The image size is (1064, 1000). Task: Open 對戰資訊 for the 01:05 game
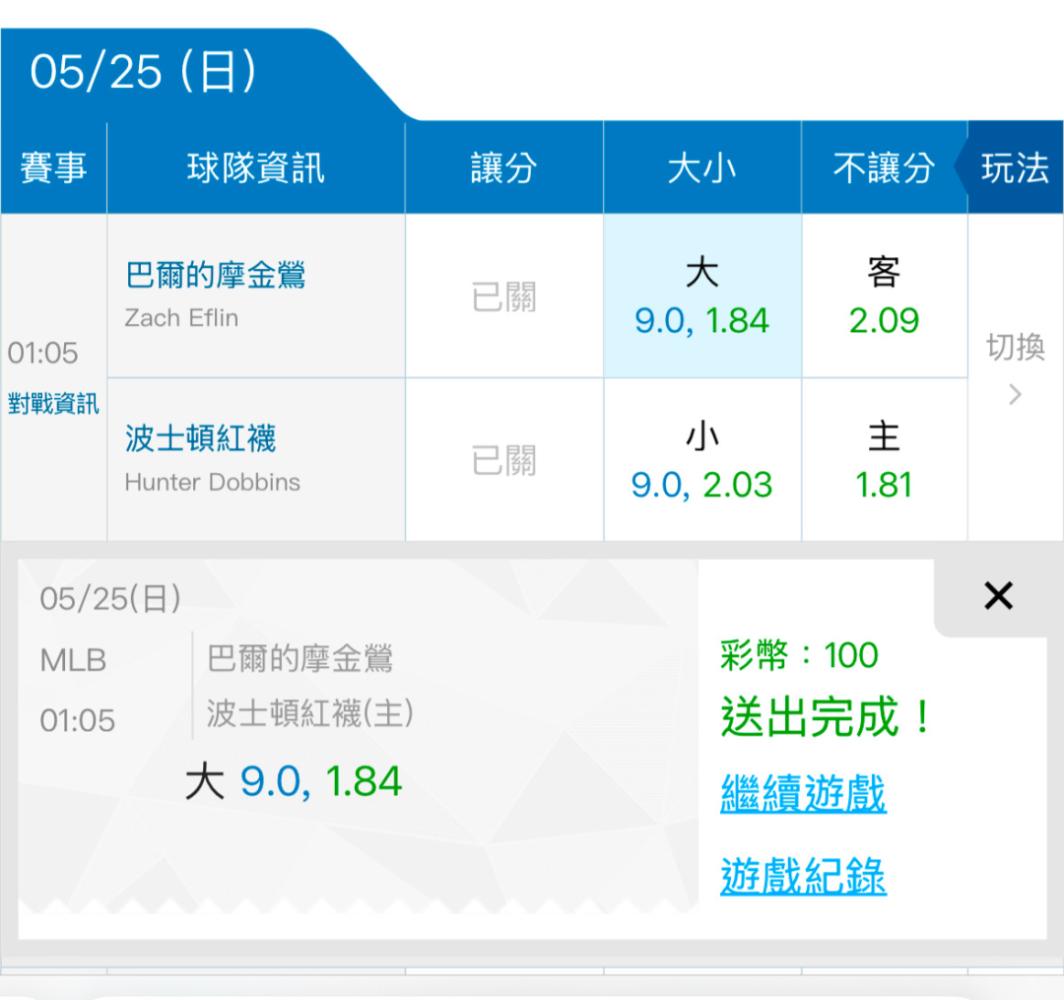[52, 405]
